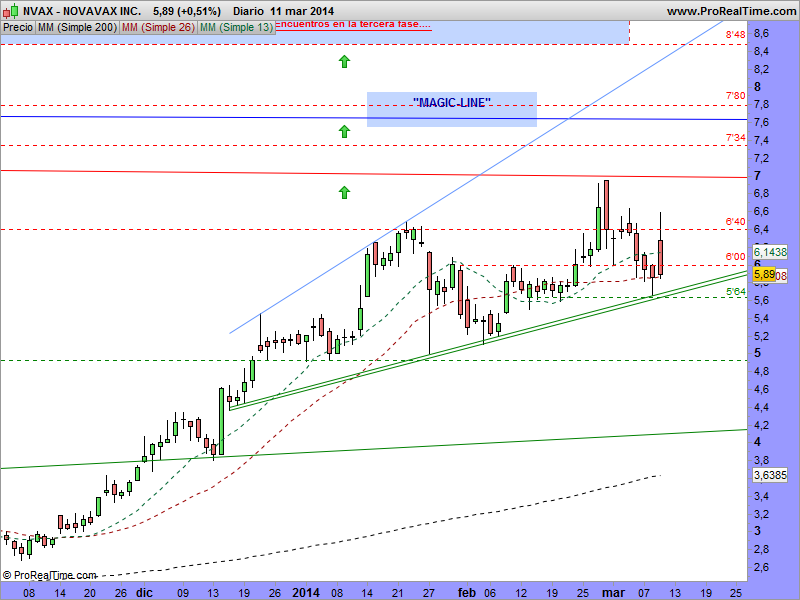
Task: Click the 20 date label on the time axis
Action: [90, 593]
